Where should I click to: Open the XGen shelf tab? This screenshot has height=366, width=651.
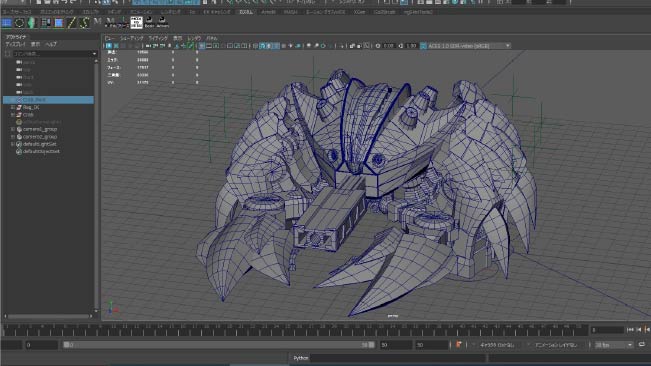click(x=360, y=12)
